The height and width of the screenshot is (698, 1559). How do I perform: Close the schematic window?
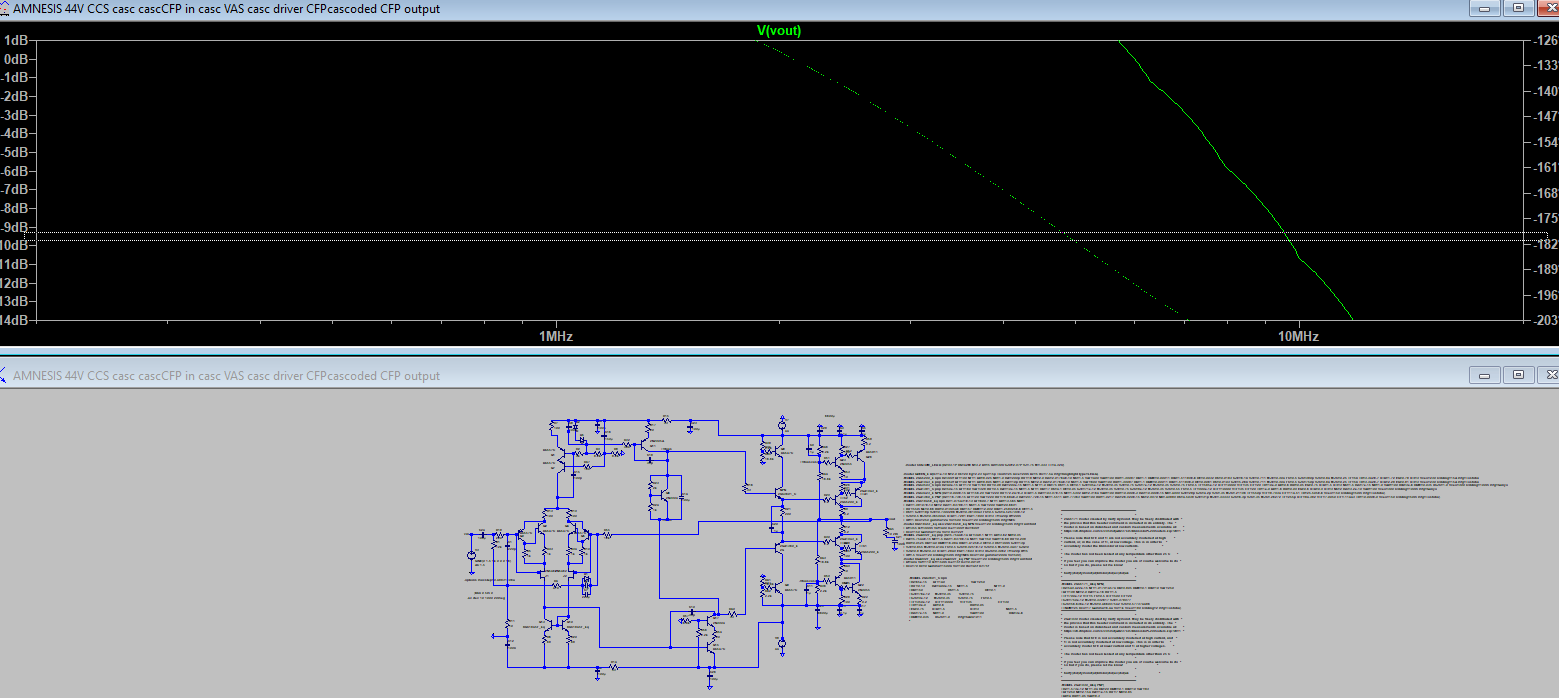(1550, 374)
